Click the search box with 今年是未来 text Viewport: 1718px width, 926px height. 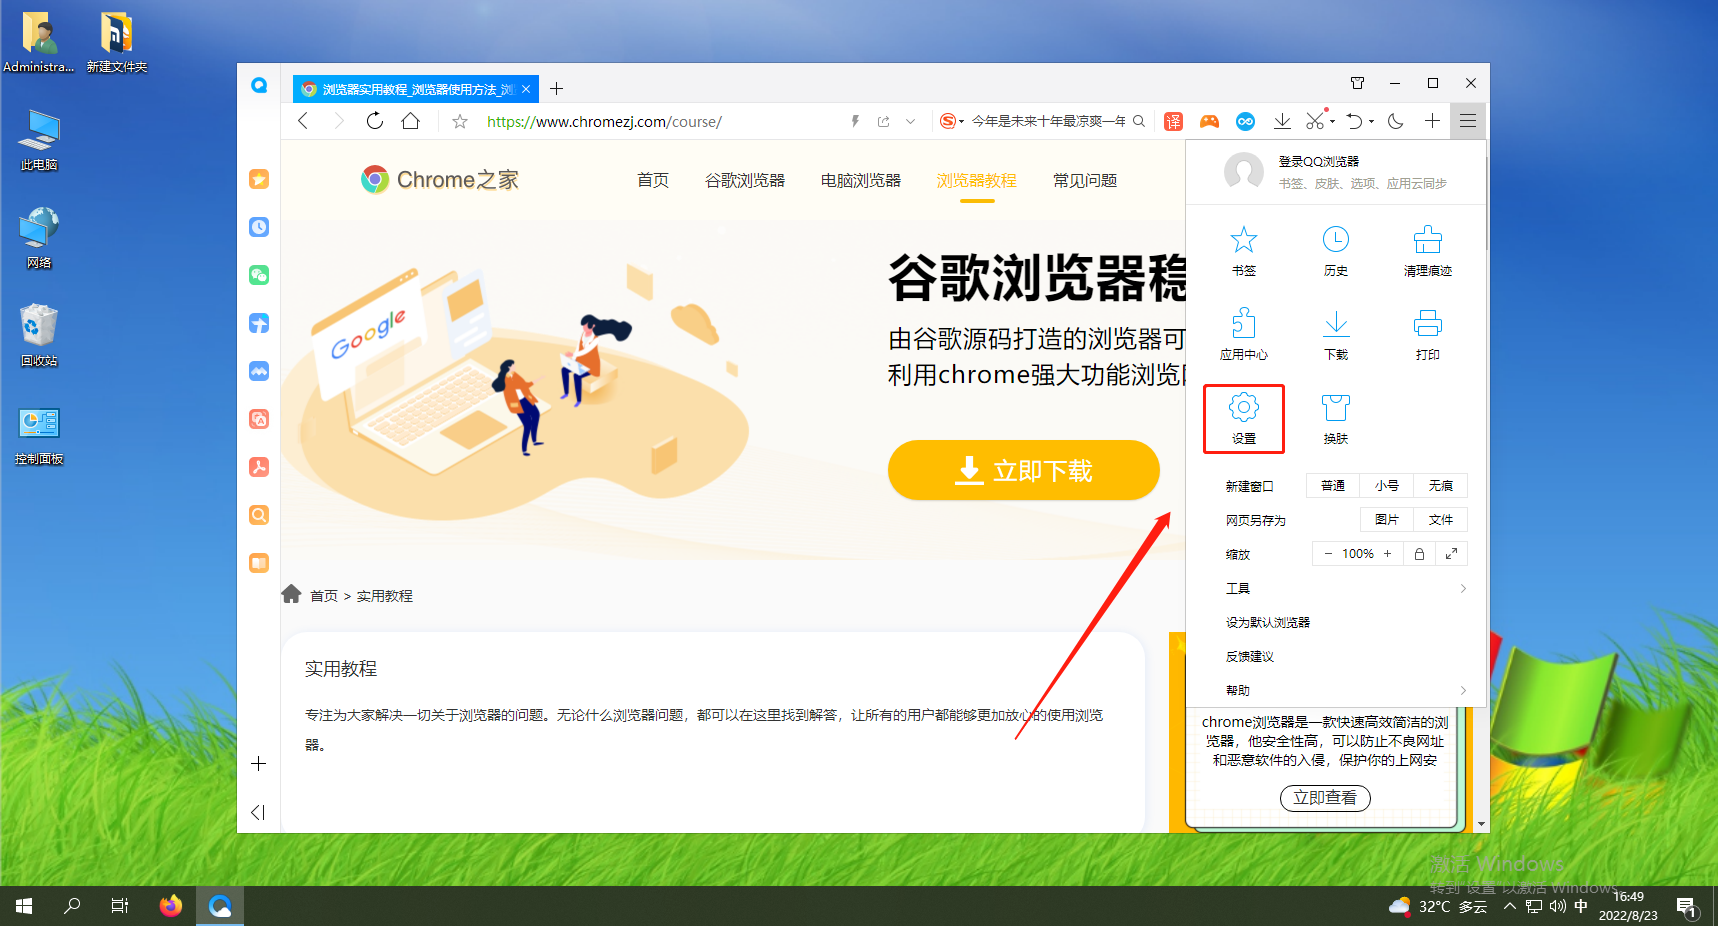(x=1048, y=122)
